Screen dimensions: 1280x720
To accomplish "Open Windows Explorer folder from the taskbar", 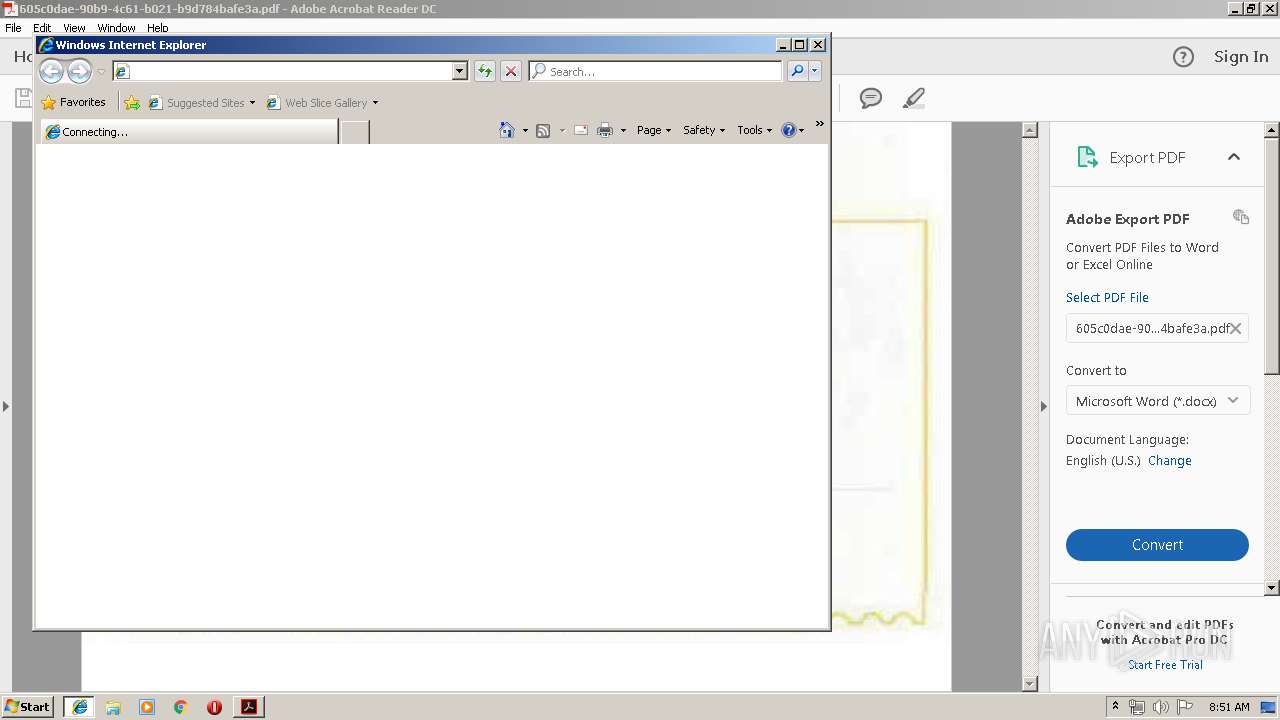I will 113,707.
